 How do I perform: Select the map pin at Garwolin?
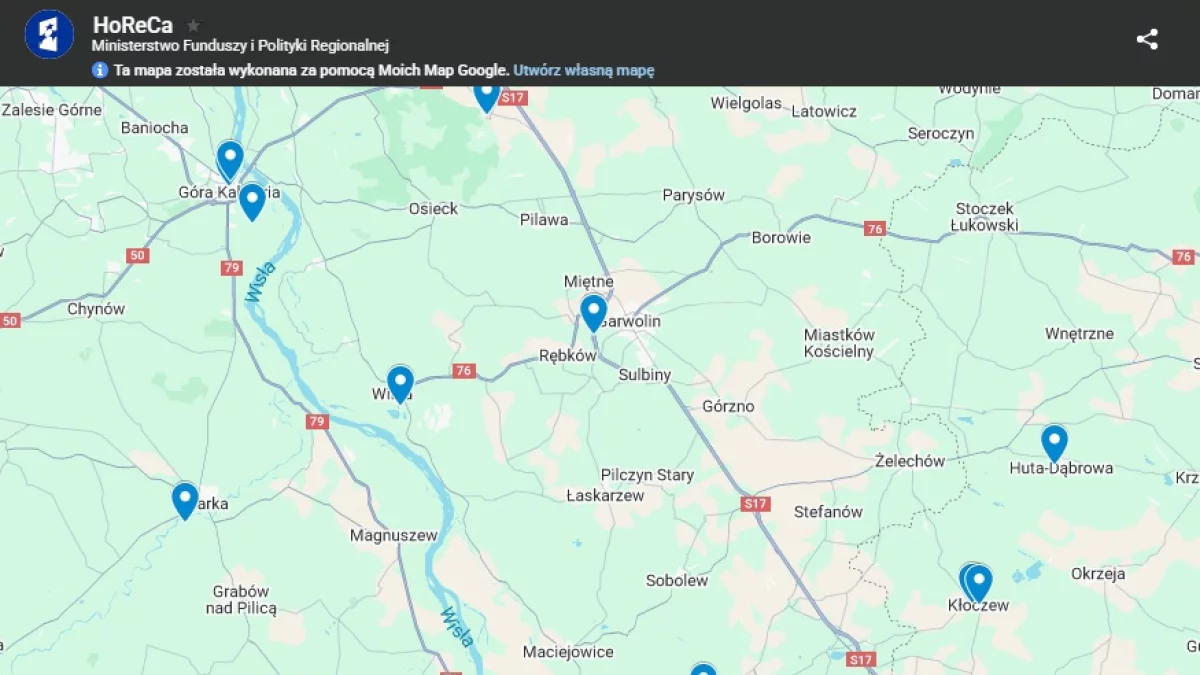pos(593,311)
